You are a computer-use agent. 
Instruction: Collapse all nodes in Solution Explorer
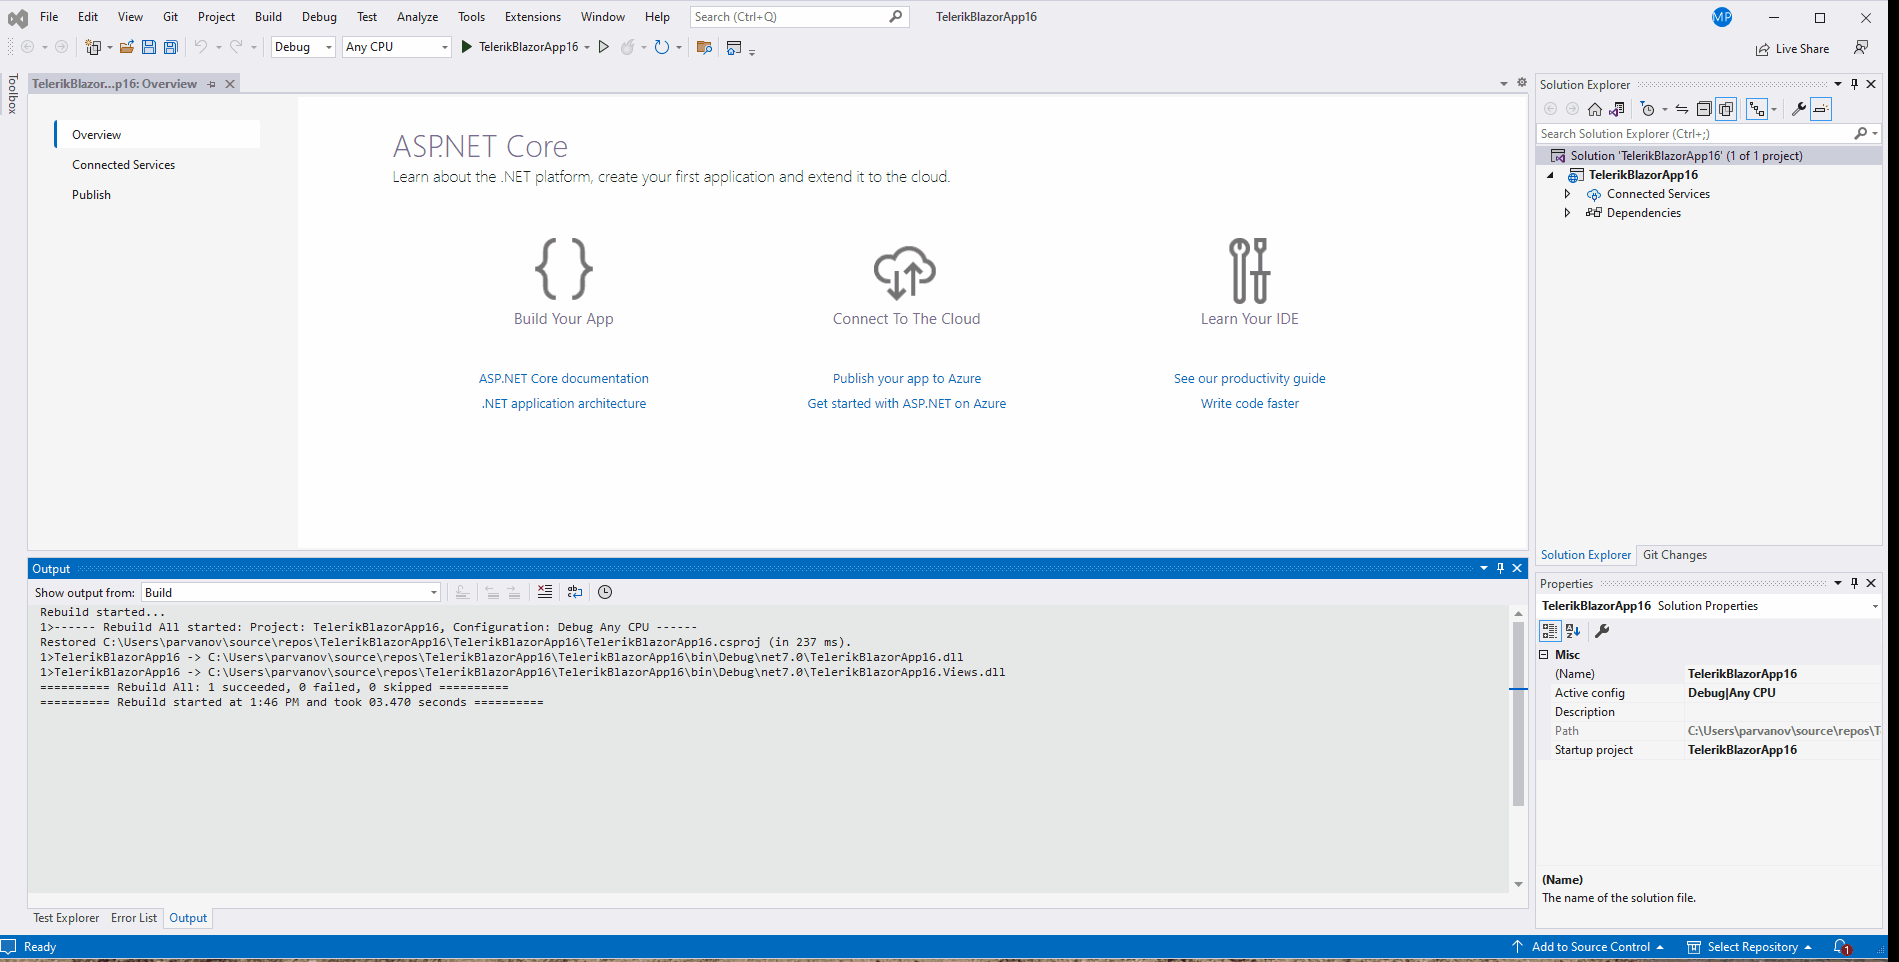(x=1704, y=109)
